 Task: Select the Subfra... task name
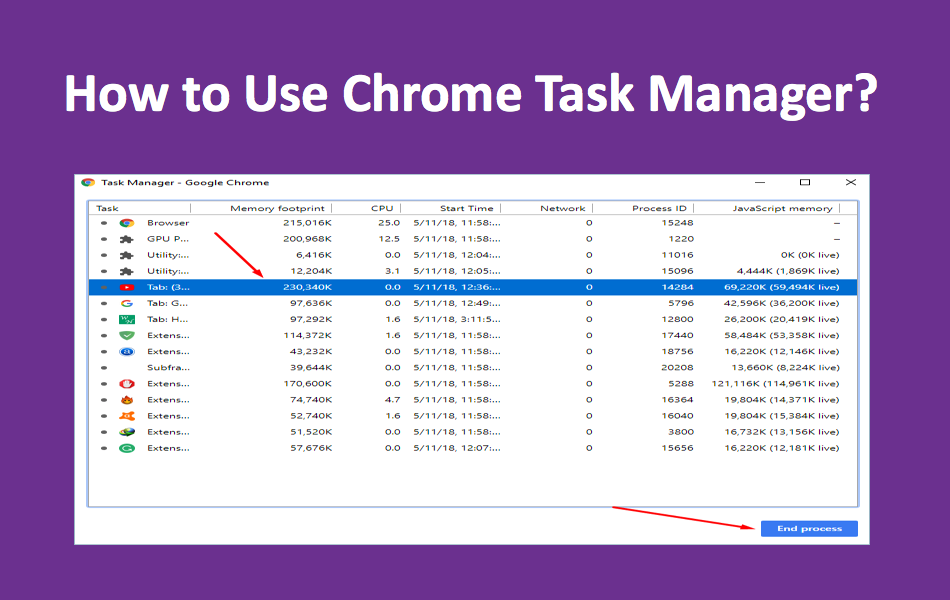click(x=168, y=368)
